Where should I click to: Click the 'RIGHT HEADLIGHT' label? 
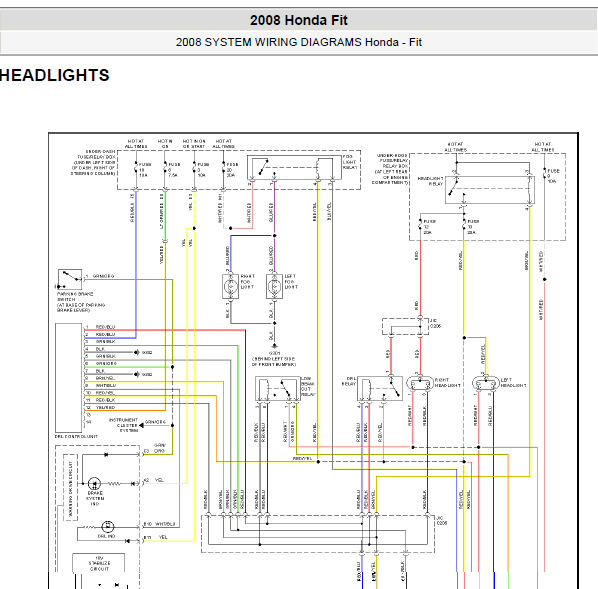[447, 383]
